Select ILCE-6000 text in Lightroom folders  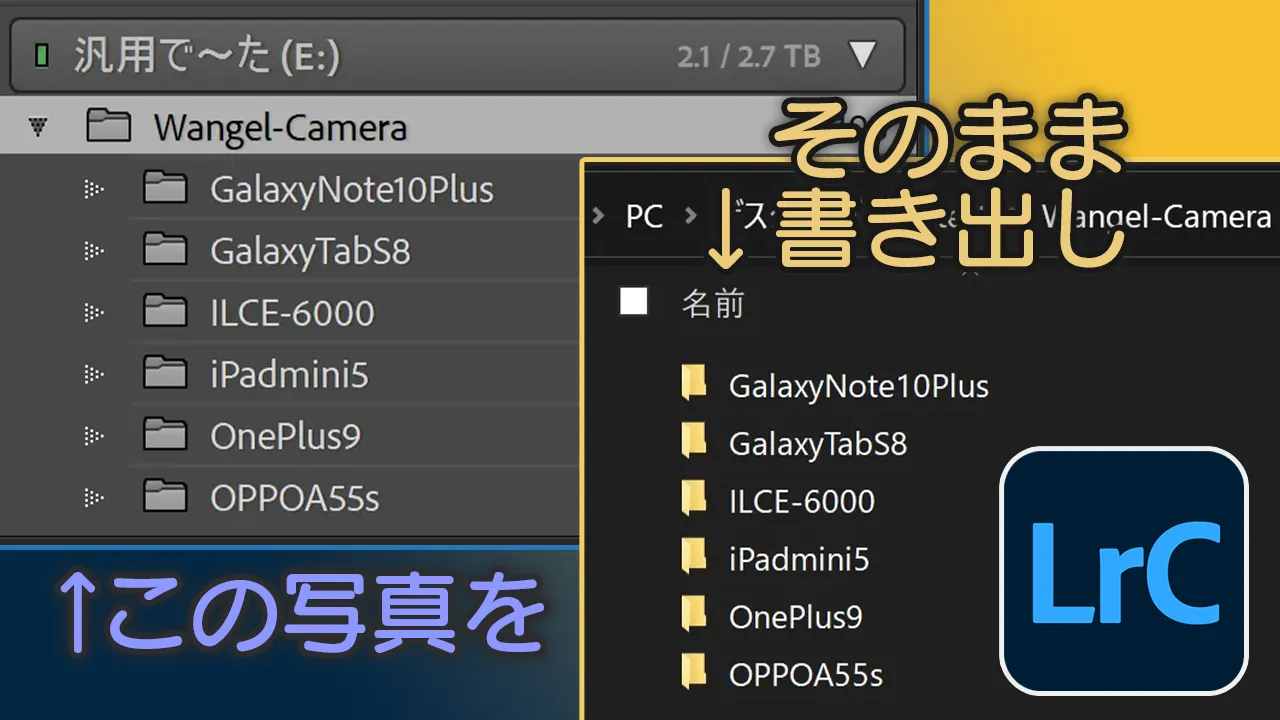point(292,313)
